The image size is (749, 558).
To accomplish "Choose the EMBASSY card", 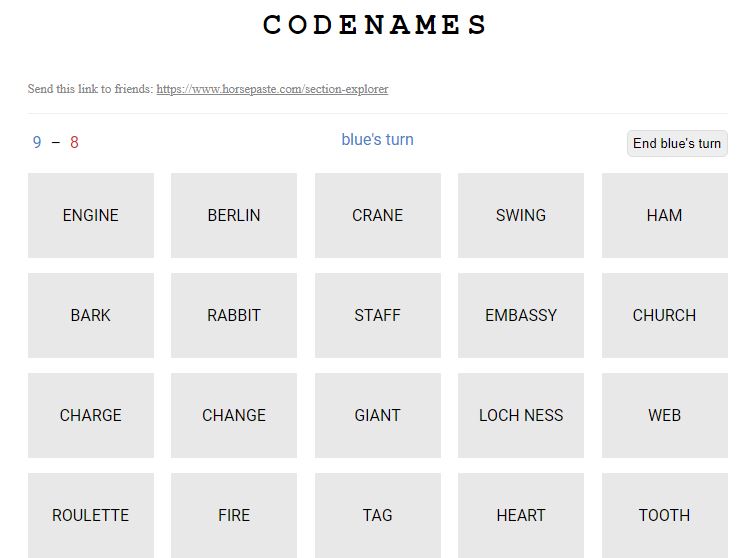I will 521,315.
